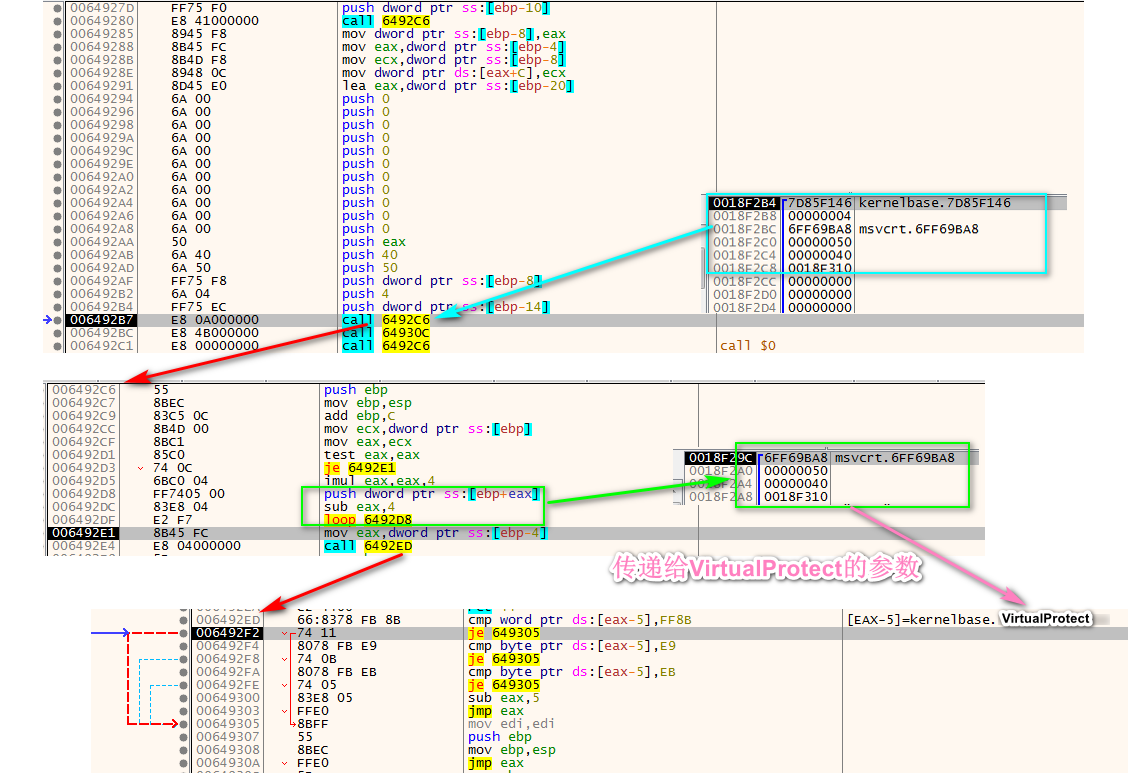Image resolution: width=1128 pixels, height=782 pixels.
Task: Toggle breakpoint dot at address 006492C1
Action: click(58, 346)
